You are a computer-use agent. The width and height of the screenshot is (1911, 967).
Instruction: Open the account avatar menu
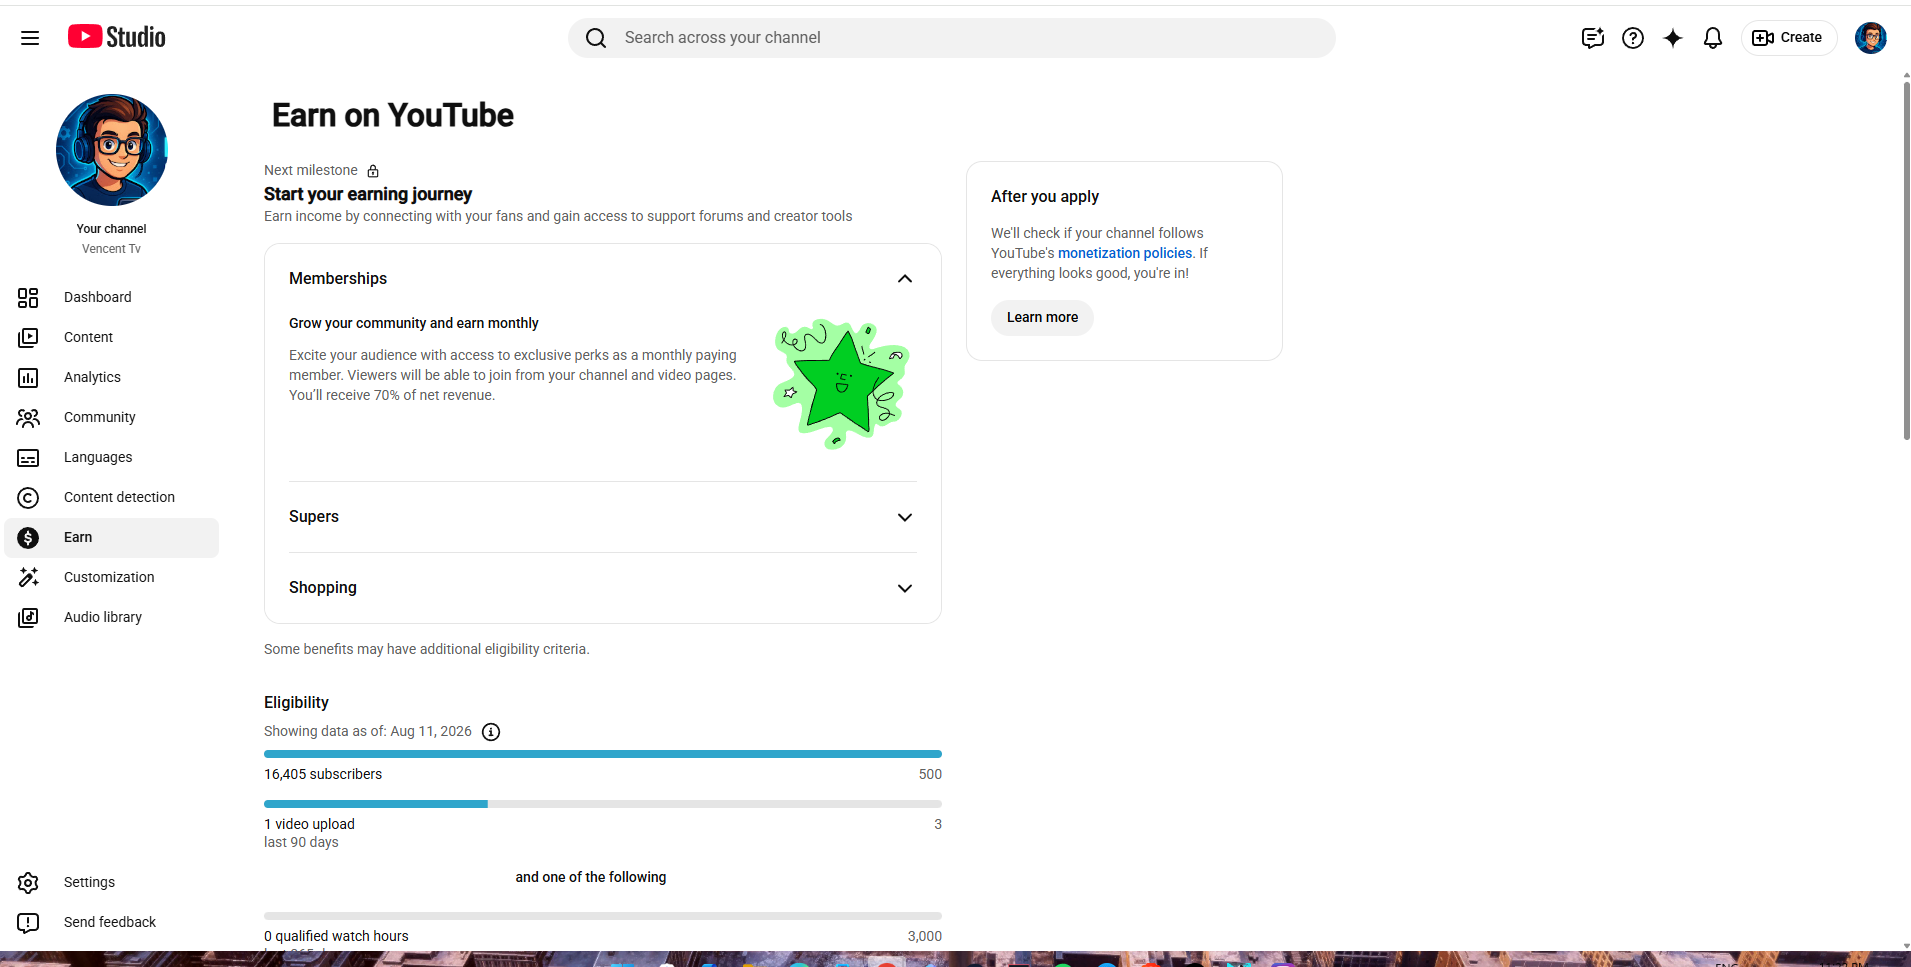pyautogui.click(x=1871, y=38)
